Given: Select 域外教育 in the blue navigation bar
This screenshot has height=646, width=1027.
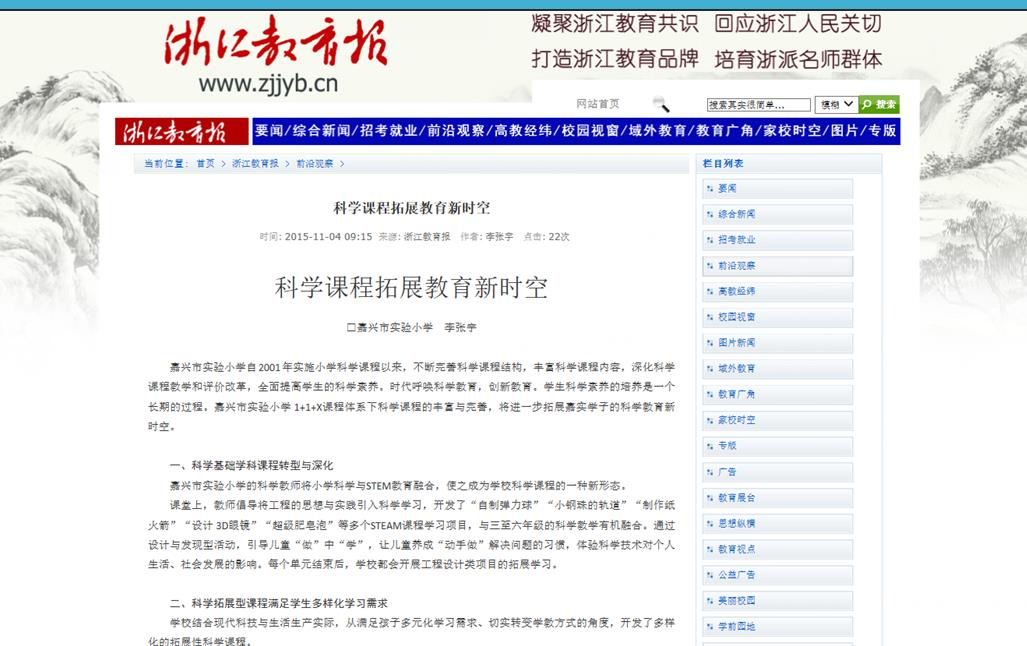Looking at the screenshot, I should [658, 130].
